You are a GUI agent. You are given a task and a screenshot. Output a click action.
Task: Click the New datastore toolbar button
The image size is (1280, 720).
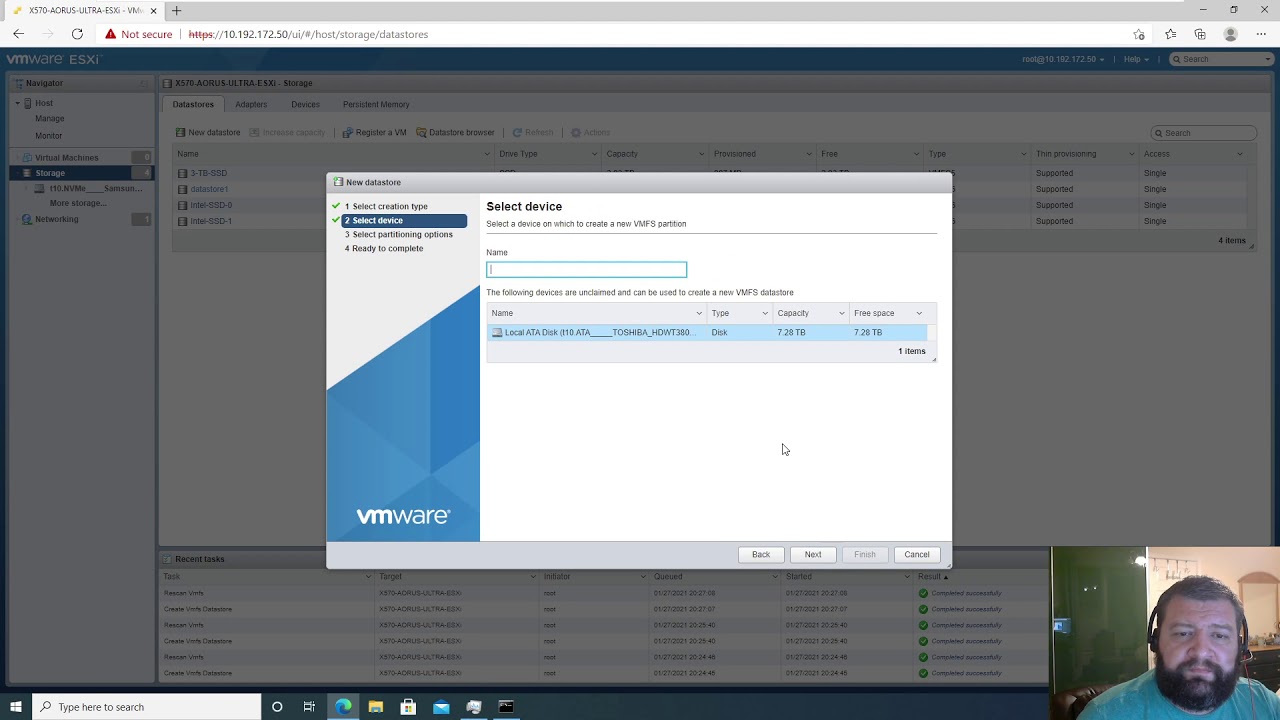coord(208,132)
